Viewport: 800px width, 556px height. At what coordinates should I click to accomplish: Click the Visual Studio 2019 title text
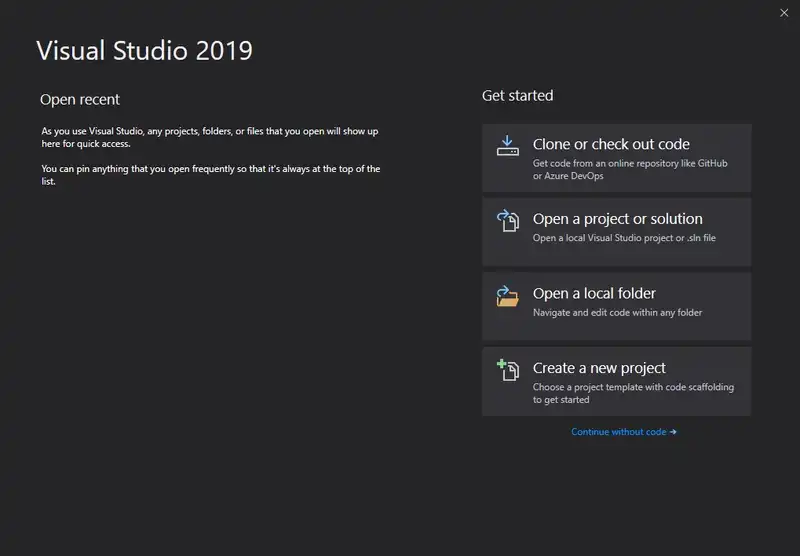pyautogui.click(x=144, y=50)
